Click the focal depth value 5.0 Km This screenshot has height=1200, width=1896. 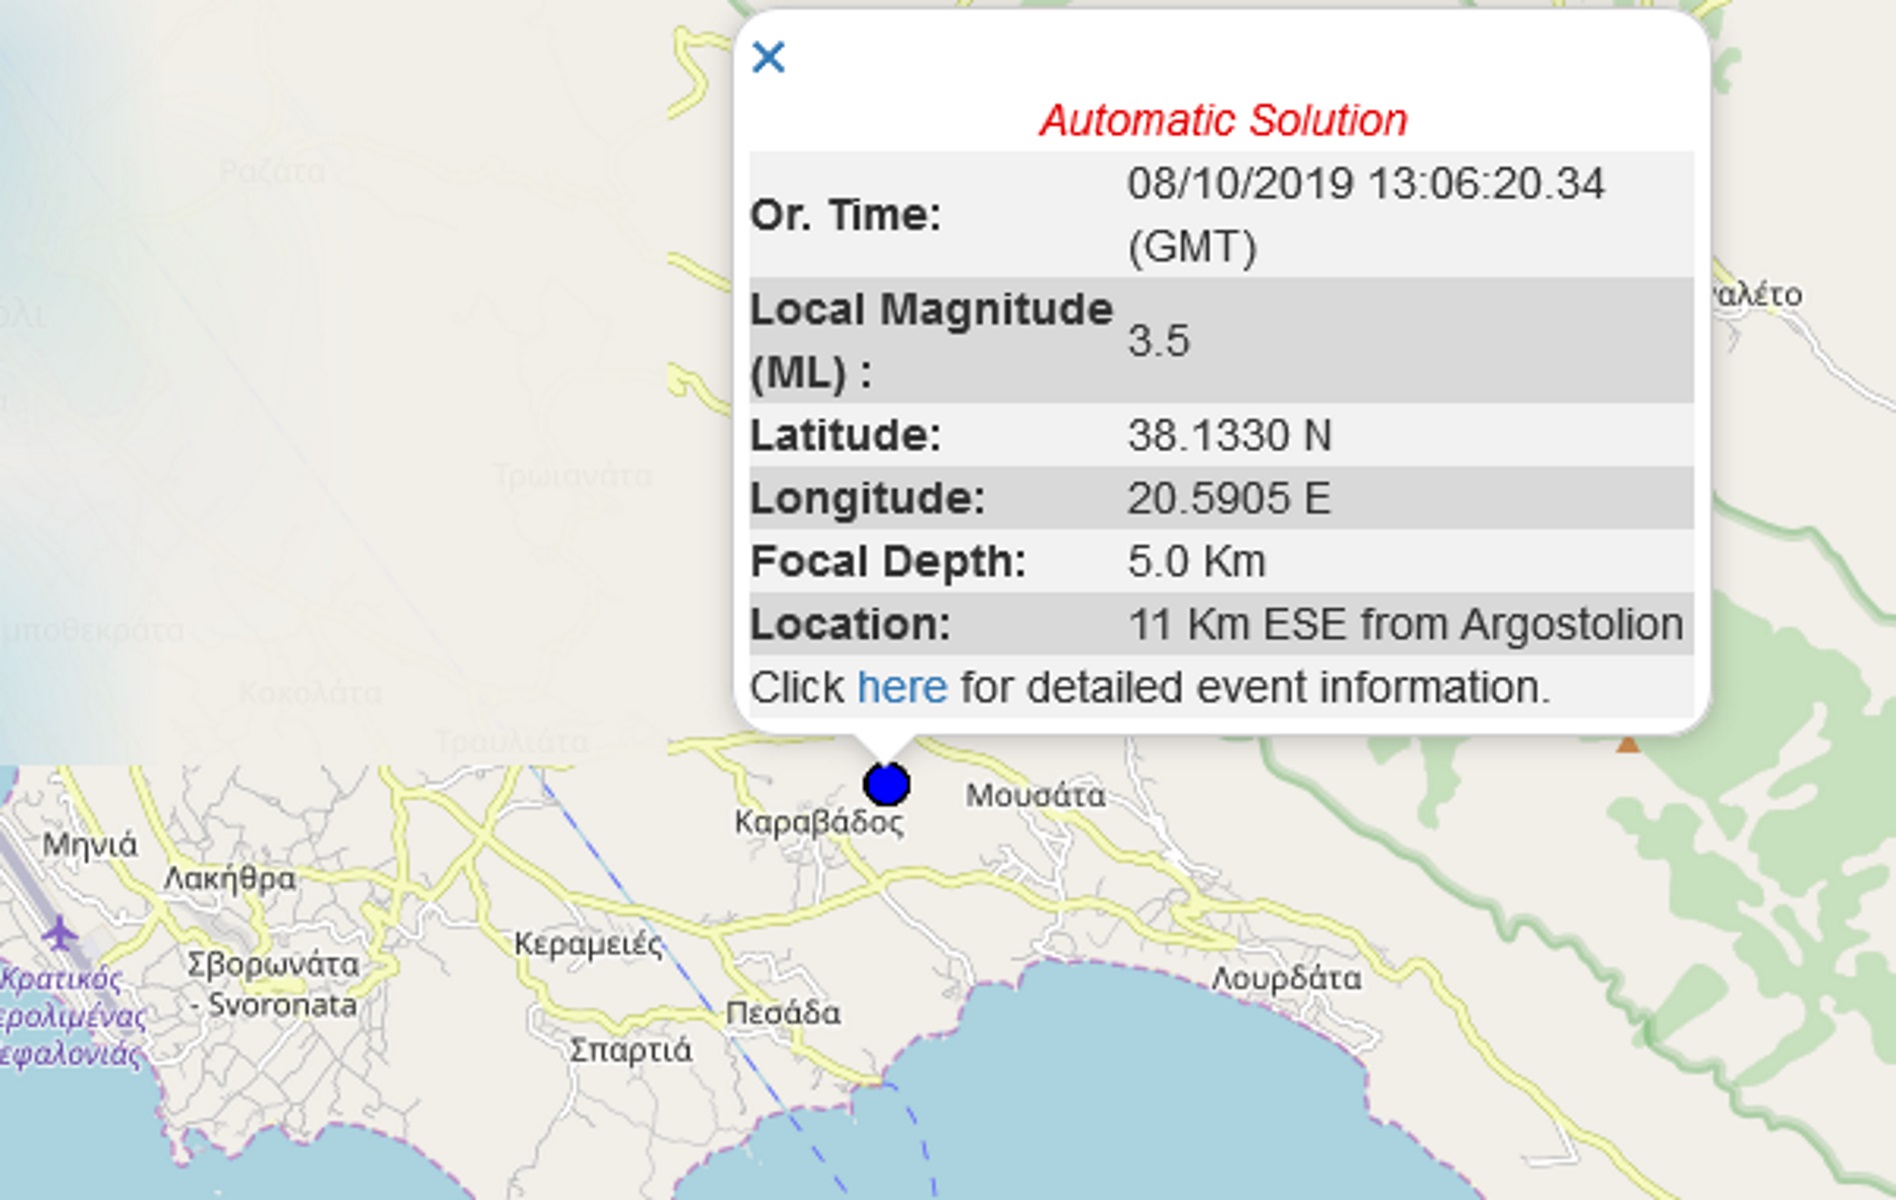pyautogui.click(x=1196, y=562)
